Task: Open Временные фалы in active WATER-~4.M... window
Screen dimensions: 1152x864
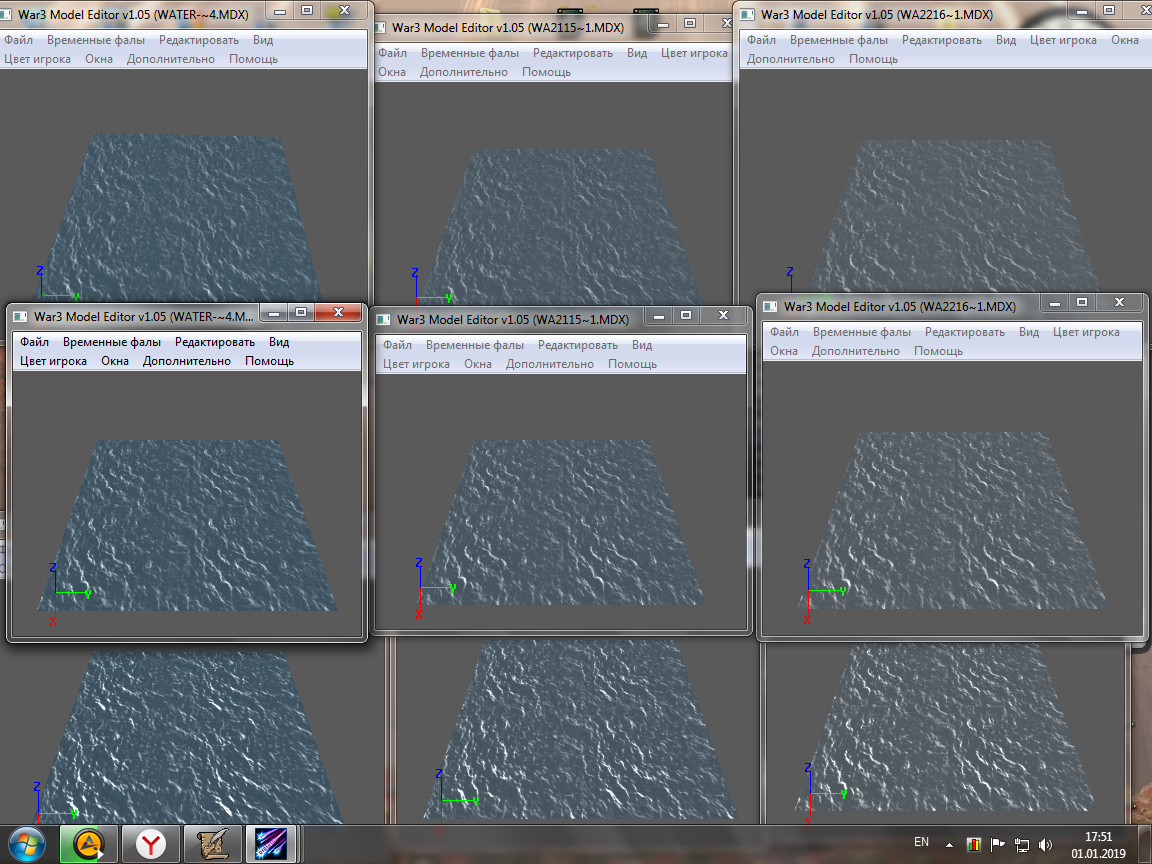Action: (x=112, y=342)
